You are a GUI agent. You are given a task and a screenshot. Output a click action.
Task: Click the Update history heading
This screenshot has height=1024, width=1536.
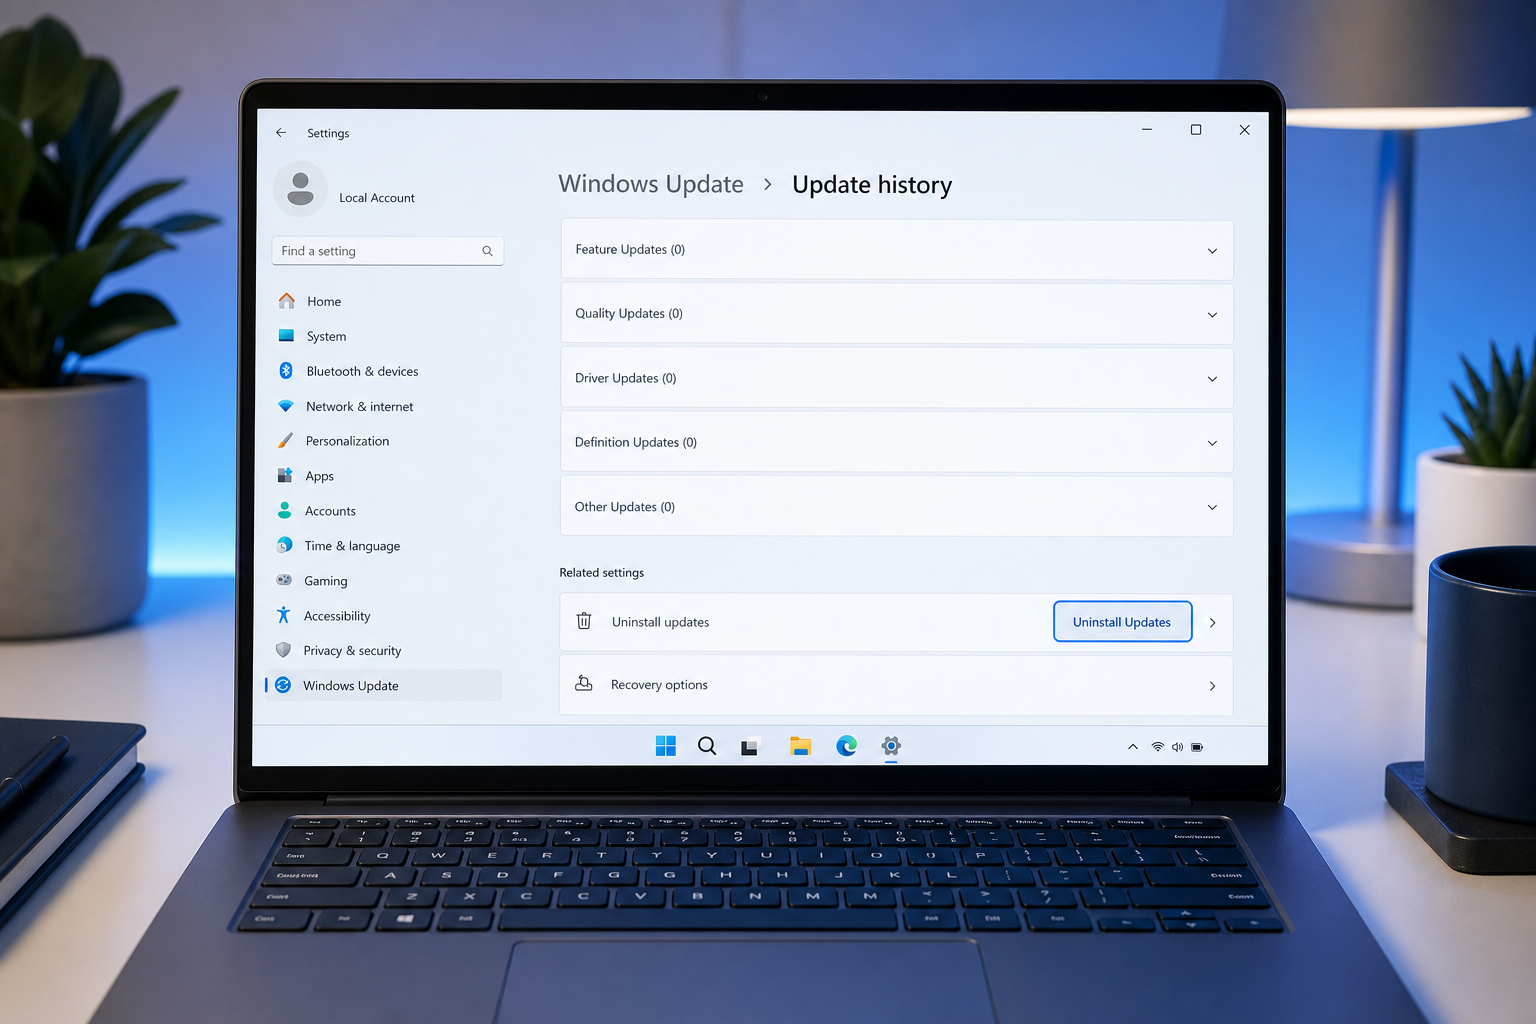(872, 185)
